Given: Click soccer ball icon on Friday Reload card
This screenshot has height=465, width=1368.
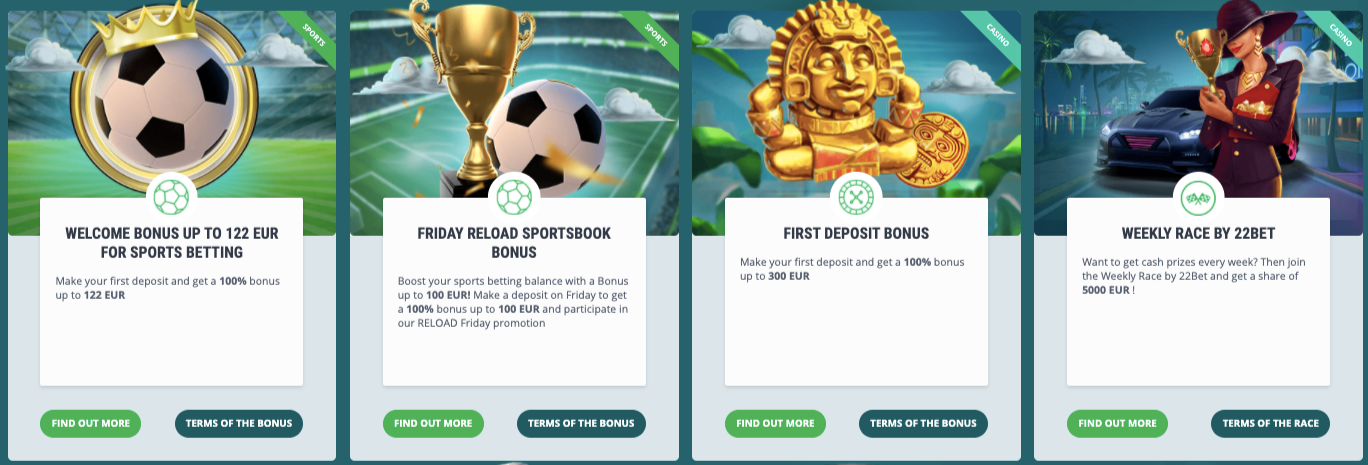Looking at the screenshot, I should click(x=514, y=197).
